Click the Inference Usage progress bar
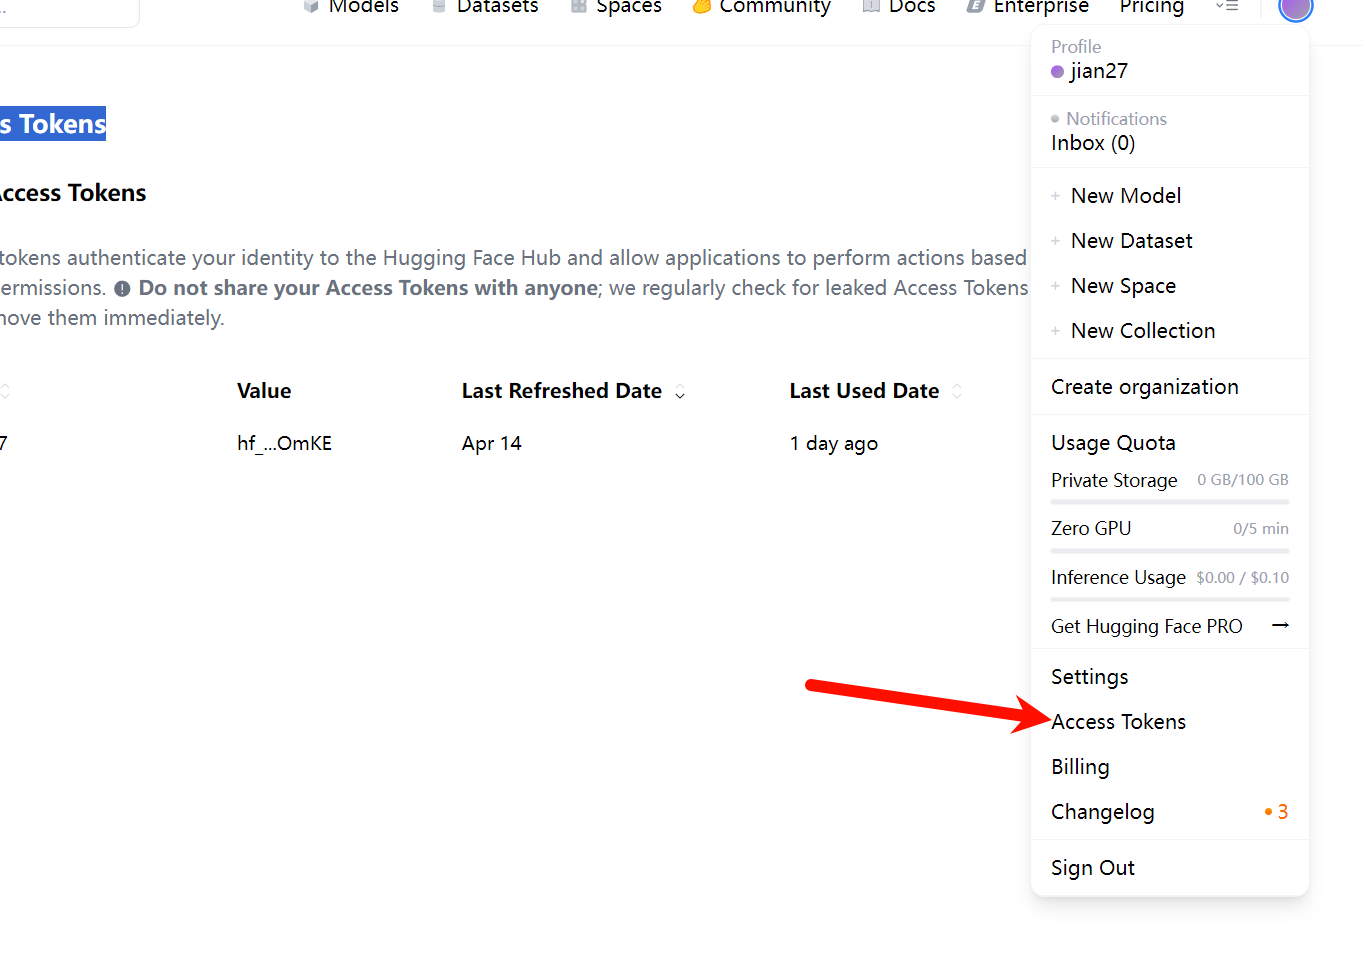The height and width of the screenshot is (972, 1363). click(1170, 599)
